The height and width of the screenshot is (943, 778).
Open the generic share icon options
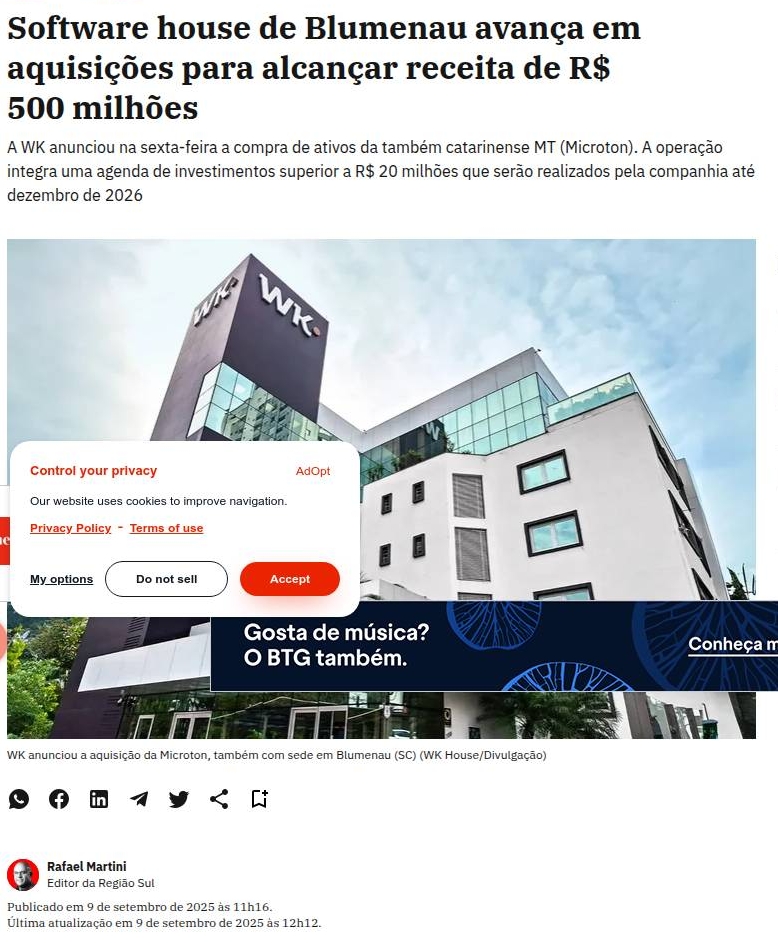(219, 799)
